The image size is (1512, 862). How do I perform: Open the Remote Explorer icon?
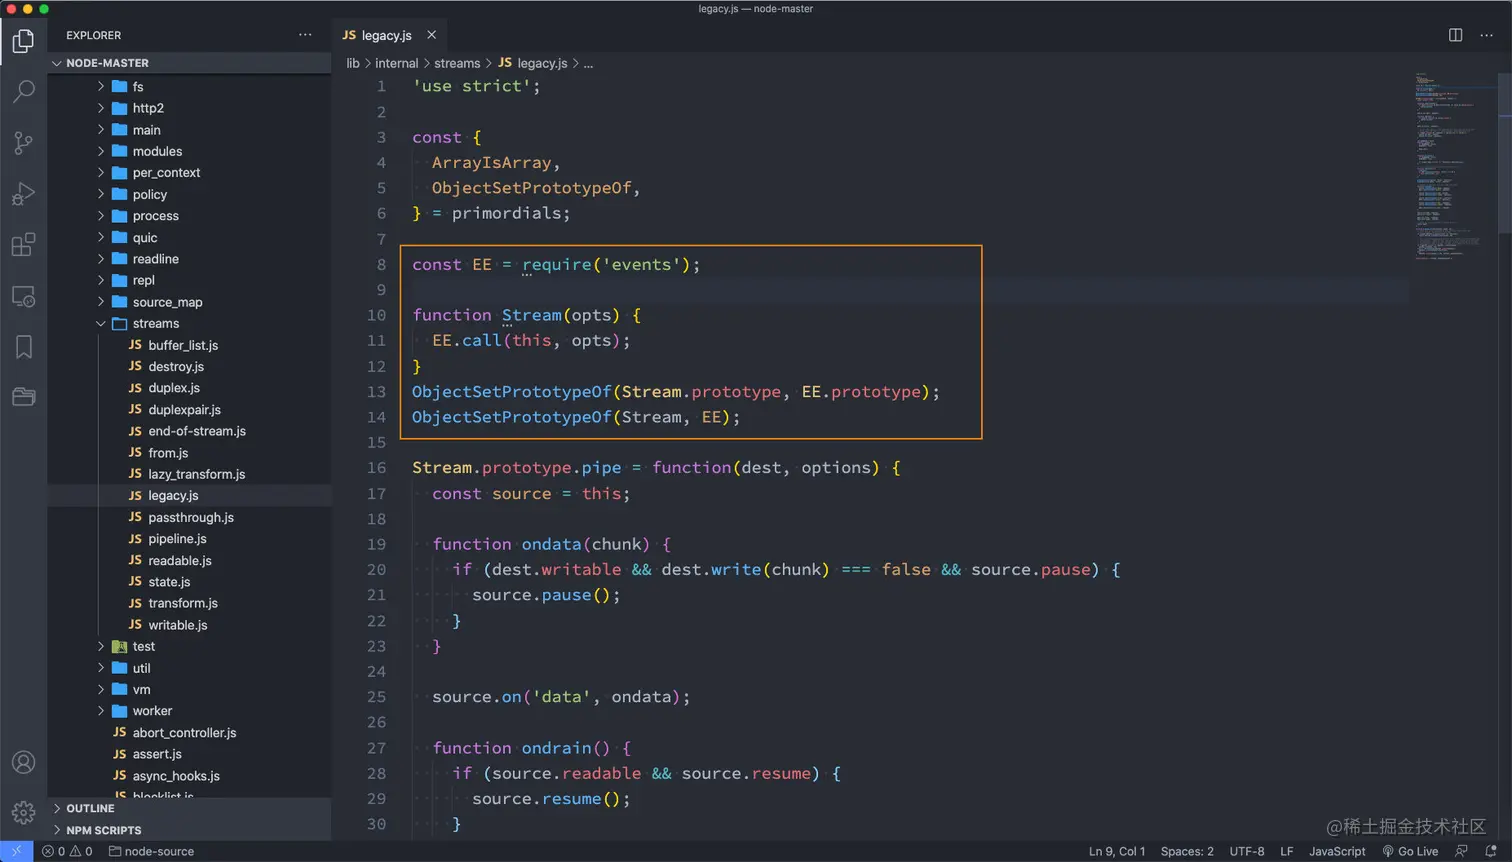coord(23,296)
